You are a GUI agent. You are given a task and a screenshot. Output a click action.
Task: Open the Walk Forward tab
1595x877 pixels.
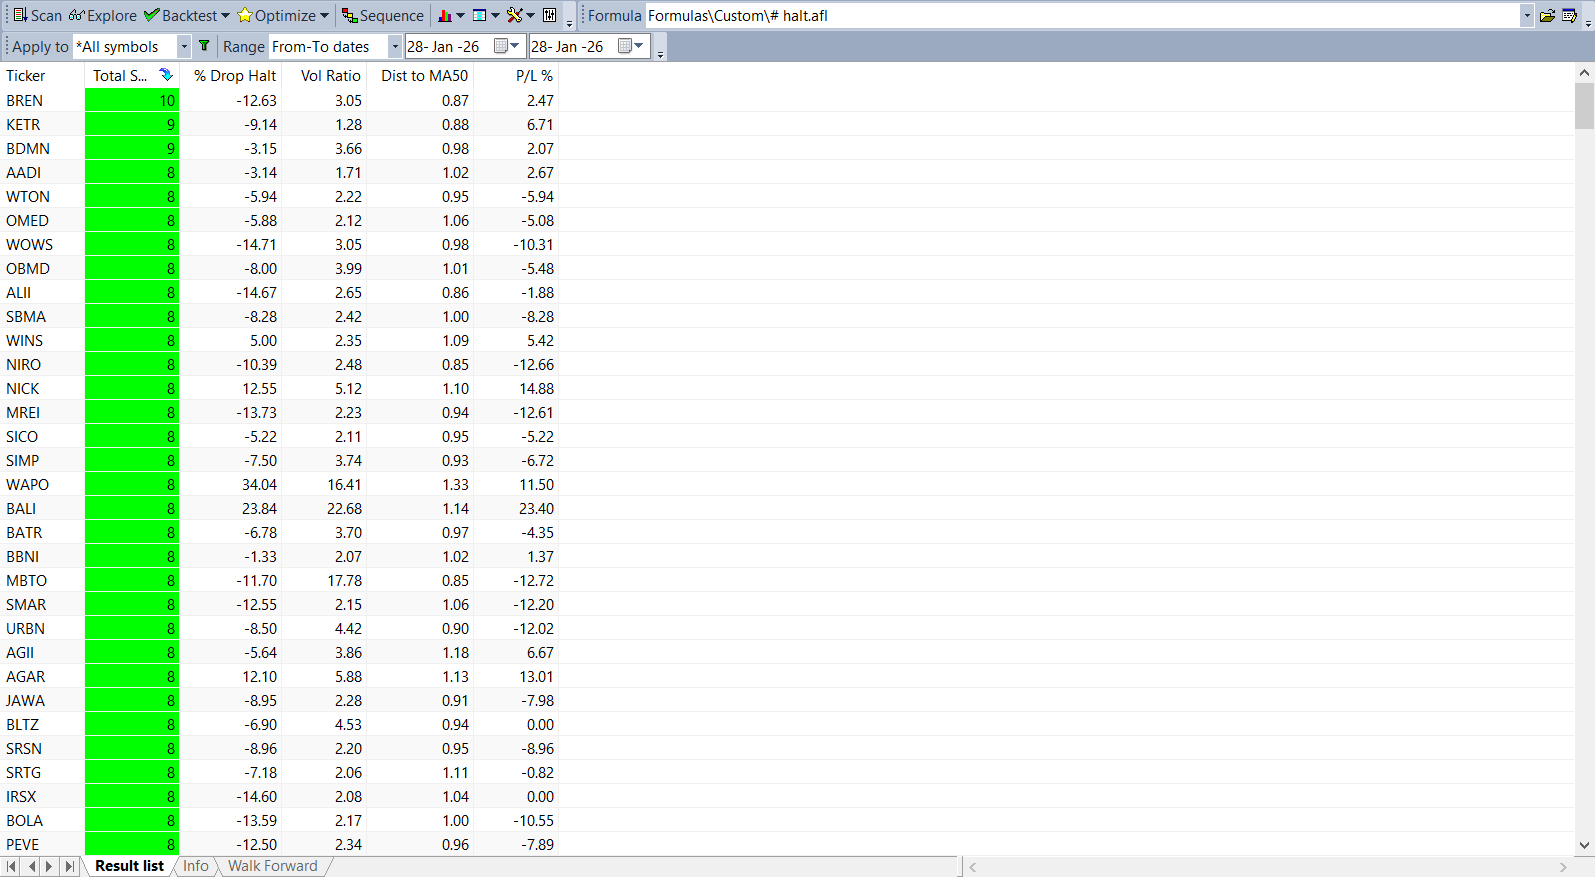coord(272,866)
